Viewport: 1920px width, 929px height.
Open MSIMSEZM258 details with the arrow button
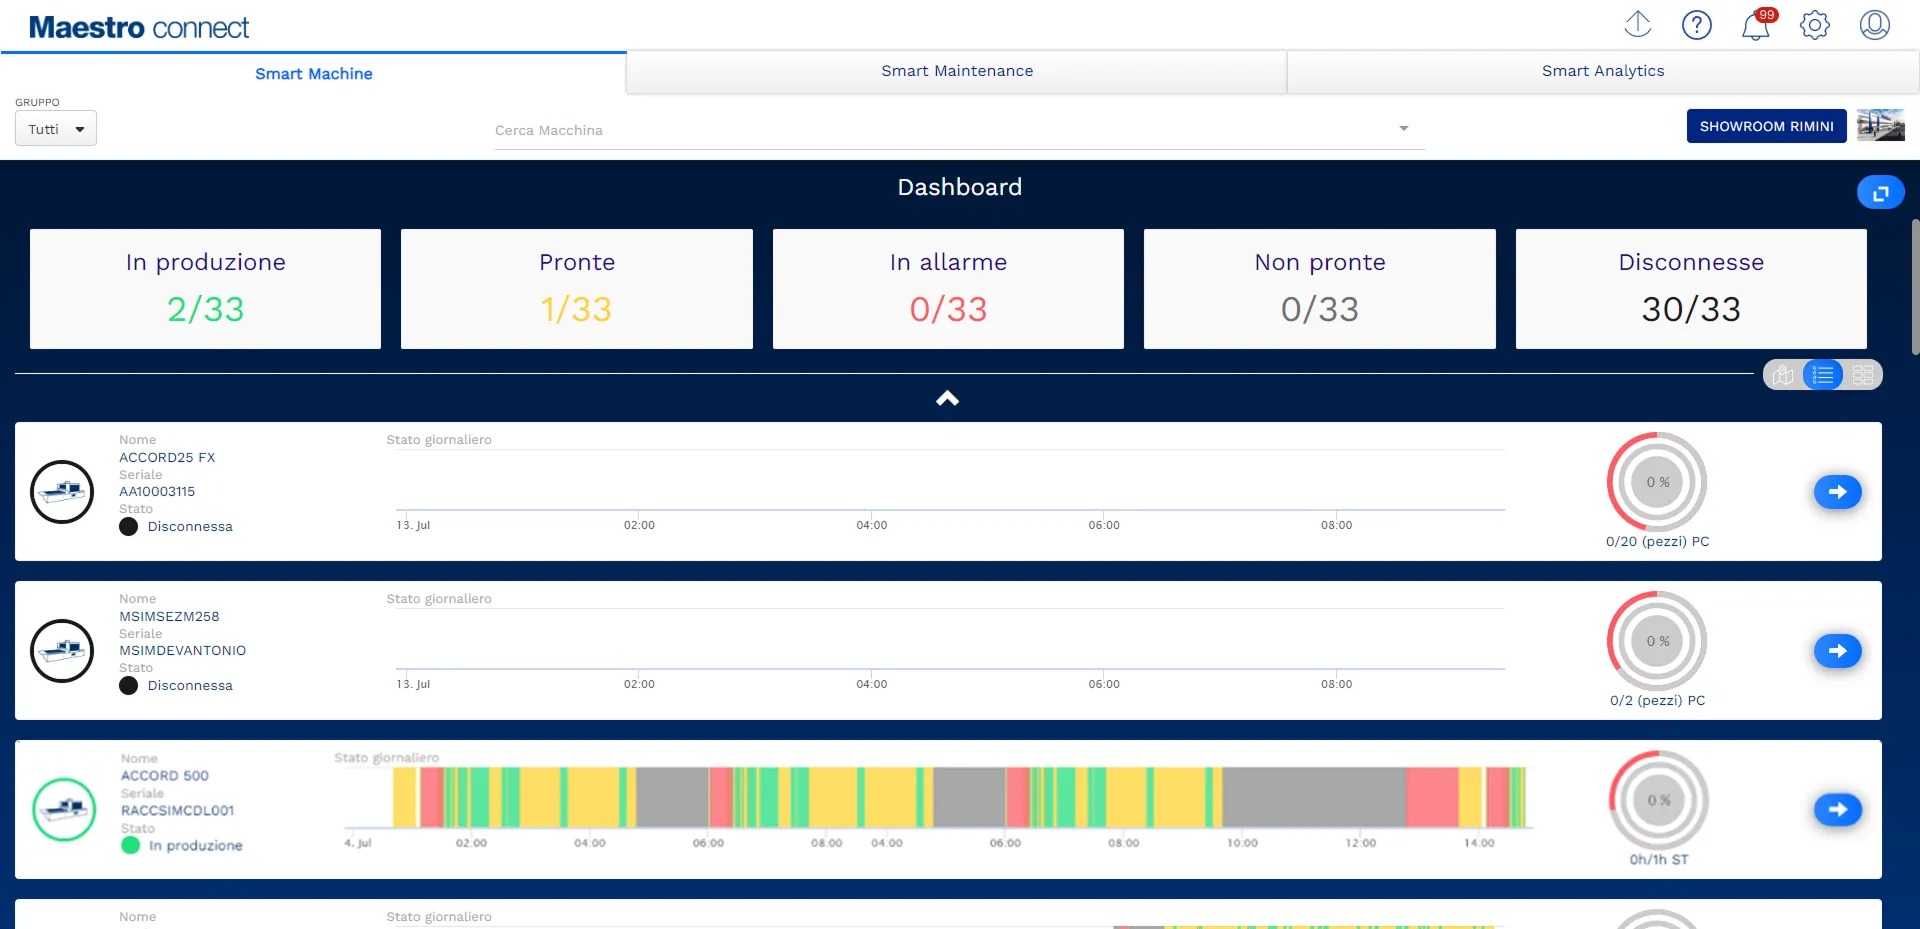1838,650
